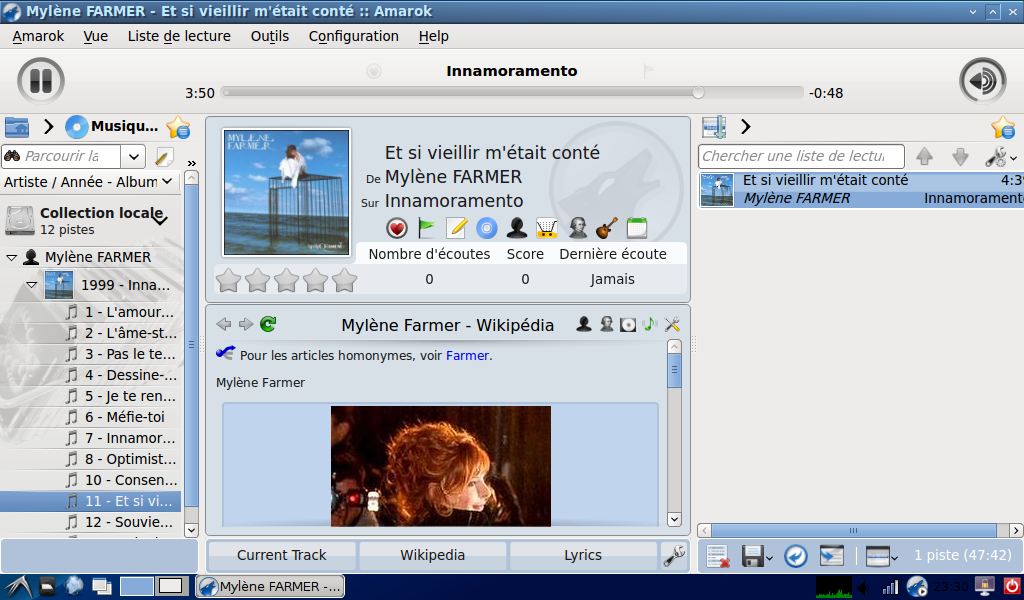1024x600 pixels.
Task: Move track down with the down arrow
Action: 960,156
